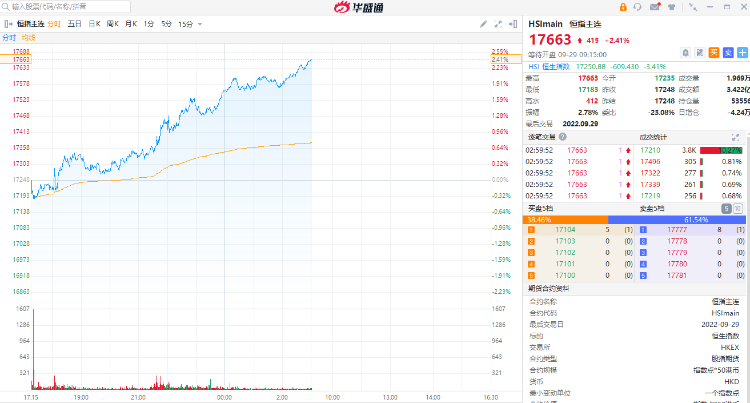750x403 pixels.
Task: Collapse the left panel via sidebar arrow icon
Action: point(9,23)
